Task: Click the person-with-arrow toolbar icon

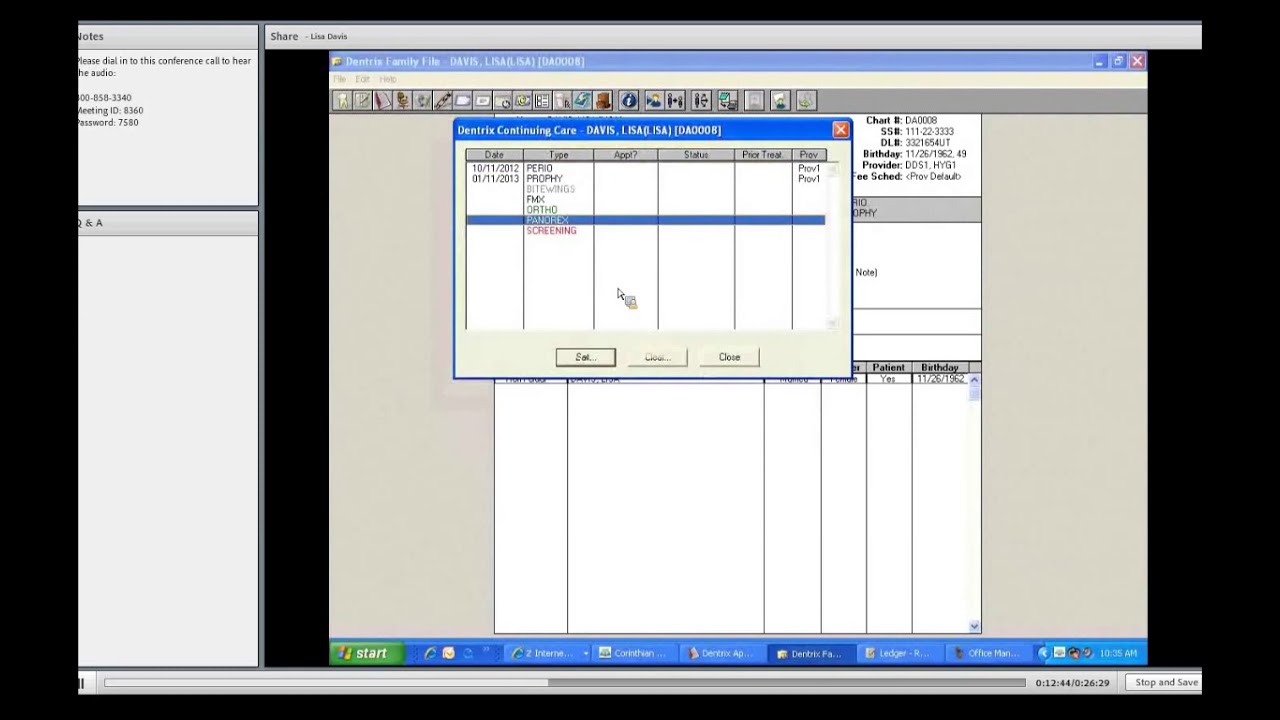Action: [654, 100]
